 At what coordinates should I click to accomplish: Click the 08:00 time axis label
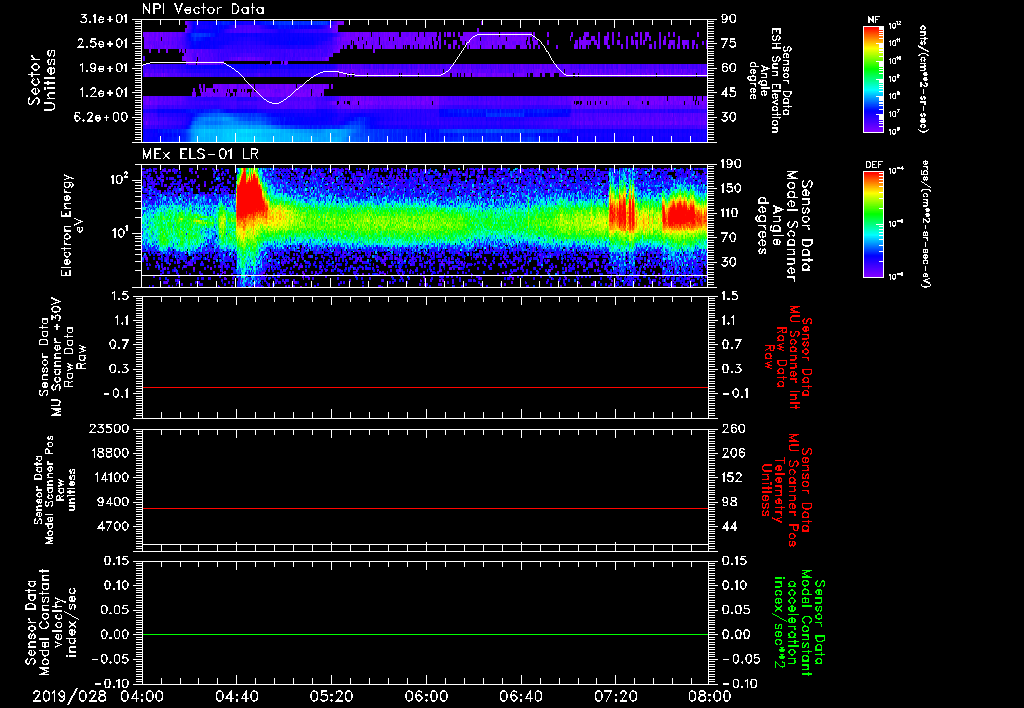711,696
